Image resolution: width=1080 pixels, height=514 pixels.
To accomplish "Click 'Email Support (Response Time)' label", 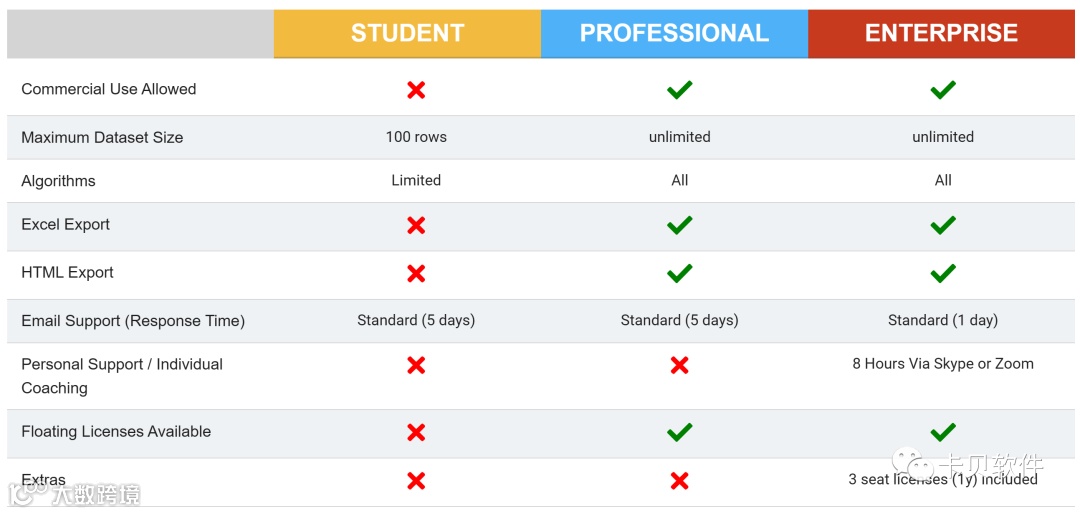I will click(x=133, y=321).
